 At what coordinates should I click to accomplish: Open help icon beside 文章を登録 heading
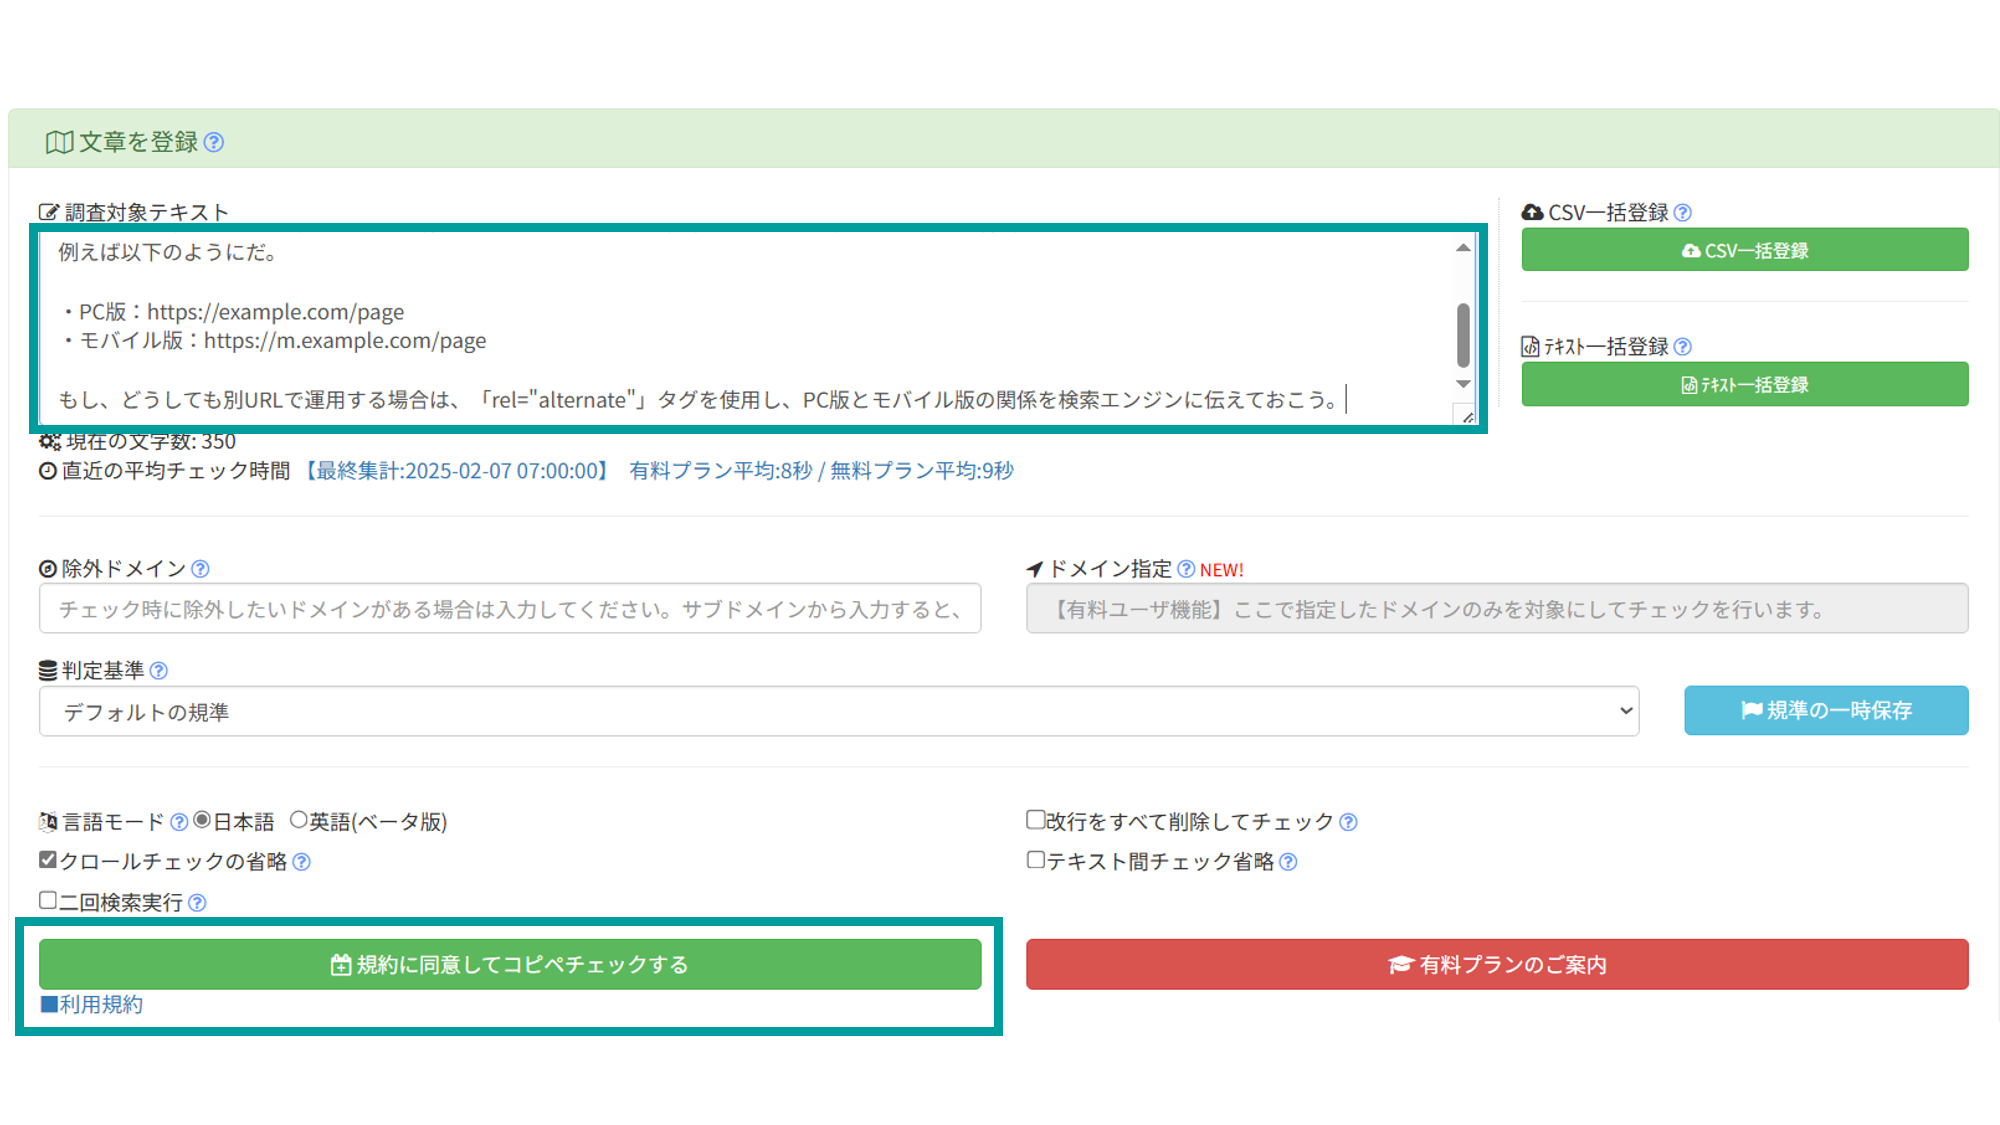coord(213,142)
